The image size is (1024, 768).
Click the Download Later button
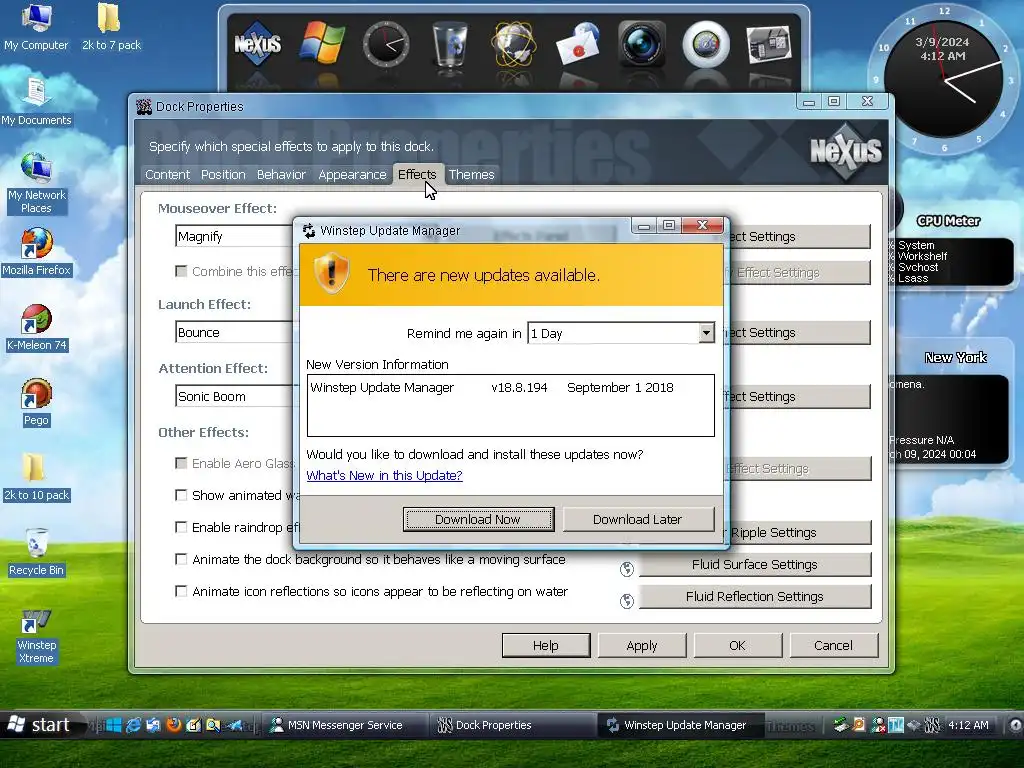(638, 519)
